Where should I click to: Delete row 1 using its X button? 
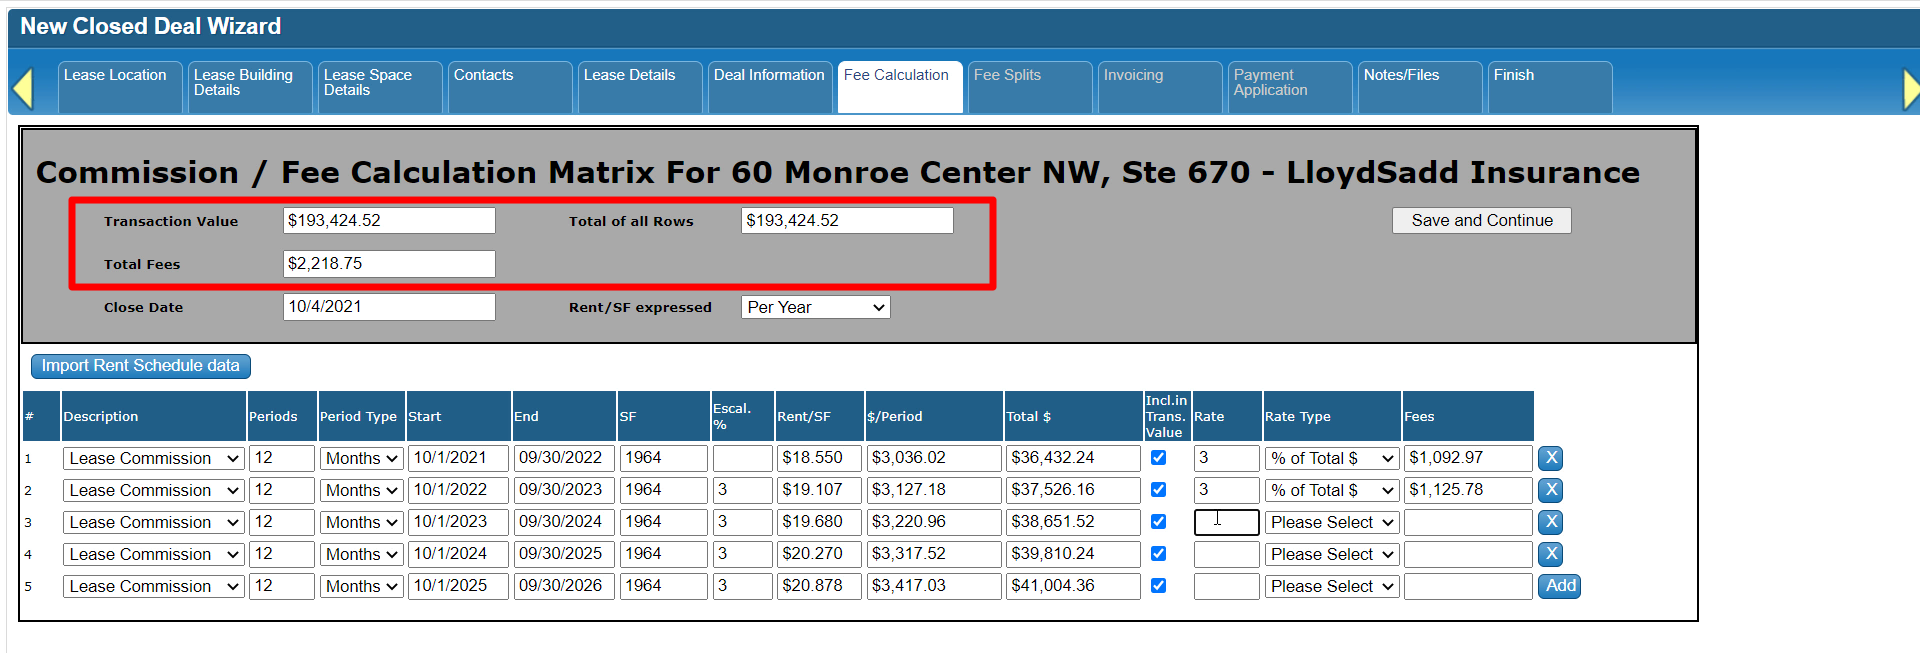pyautogui.click(x=1550, y=458)
